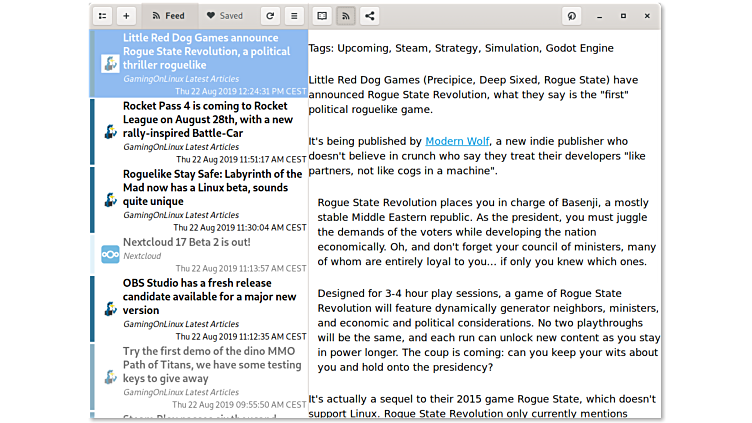Viewport: 752px width, 423px height.
Task: Click the selected Rogue State Revolution article
Action: pyautogui.click(x=212, y=57)
